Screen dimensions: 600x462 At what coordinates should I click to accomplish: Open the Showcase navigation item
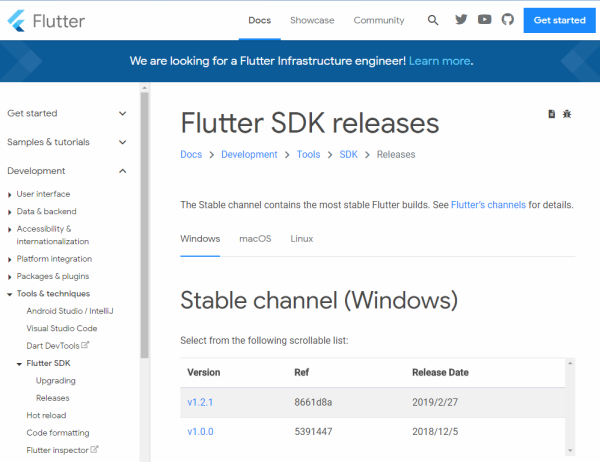312,20
